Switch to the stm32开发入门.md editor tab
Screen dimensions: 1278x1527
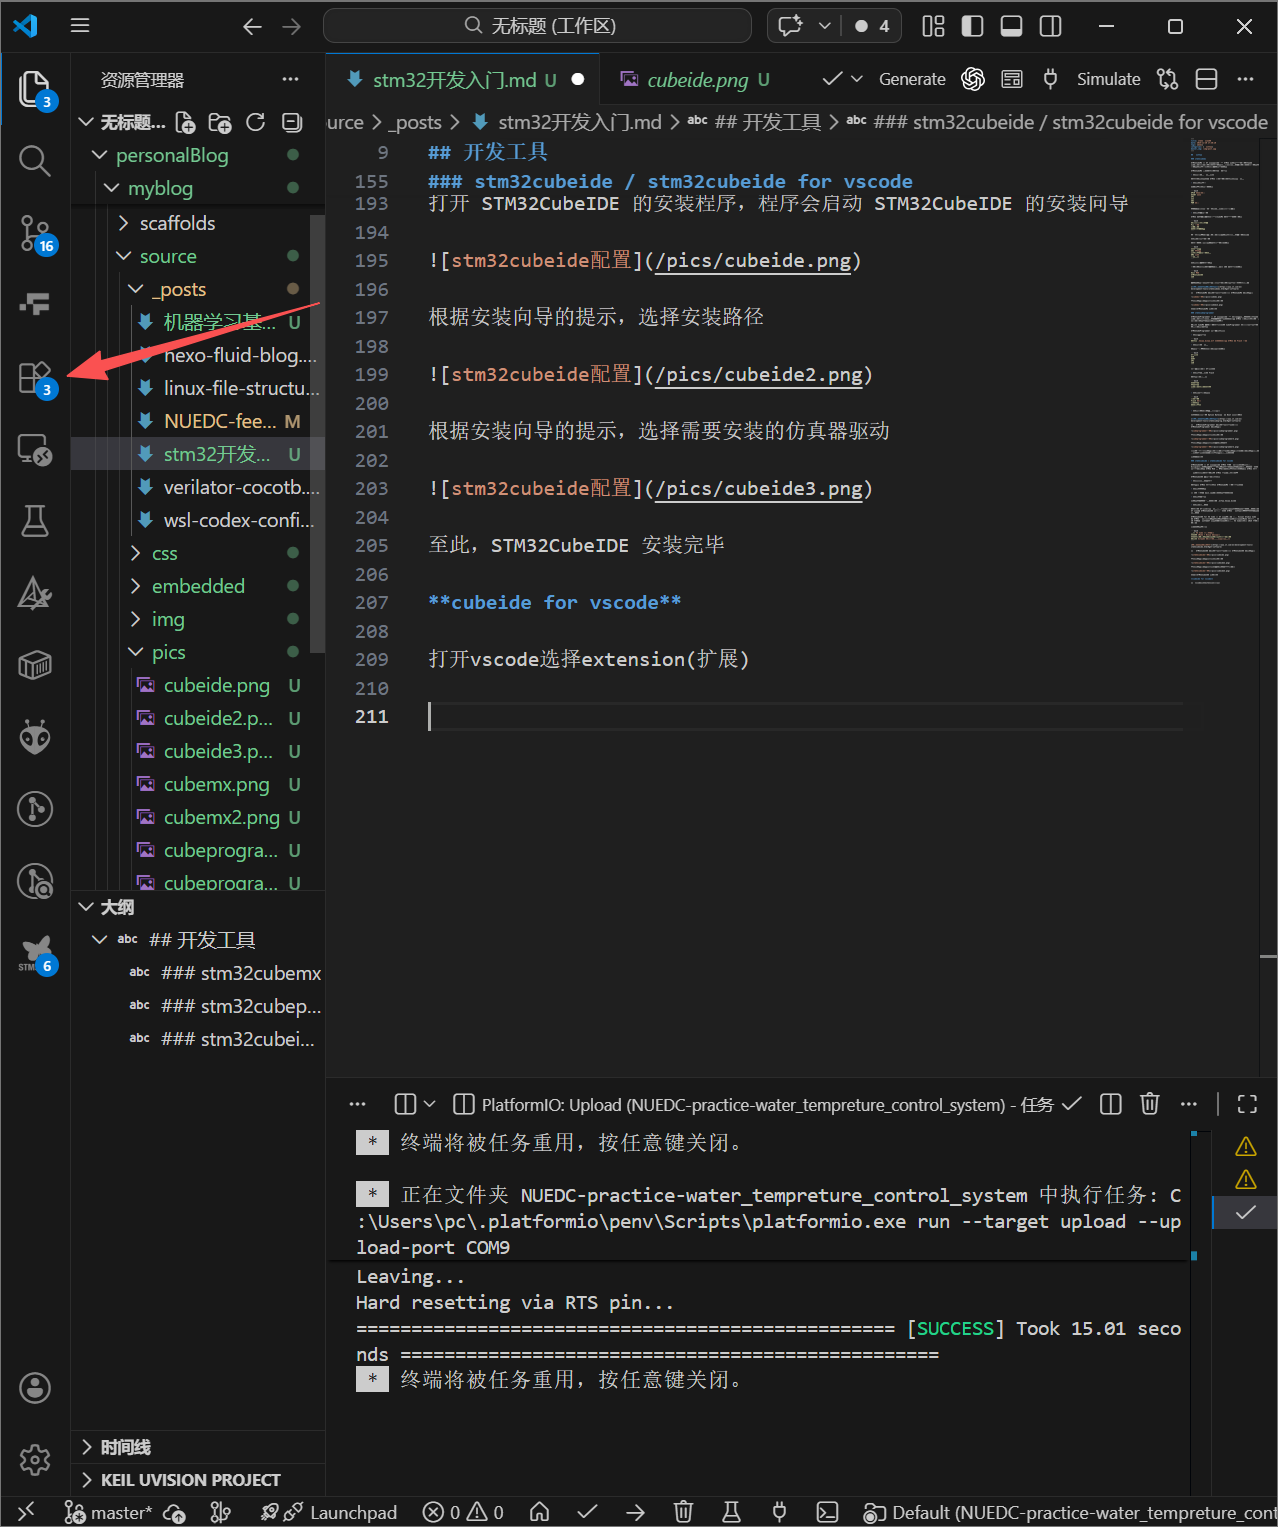[464, 80]
